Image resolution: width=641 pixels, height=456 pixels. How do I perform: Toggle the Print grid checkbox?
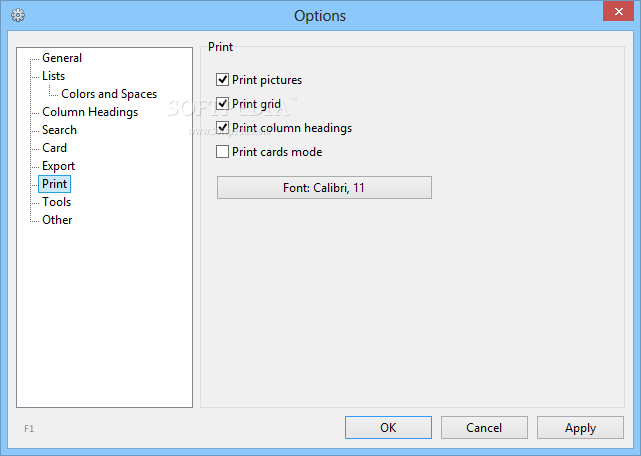coord(223,104)
